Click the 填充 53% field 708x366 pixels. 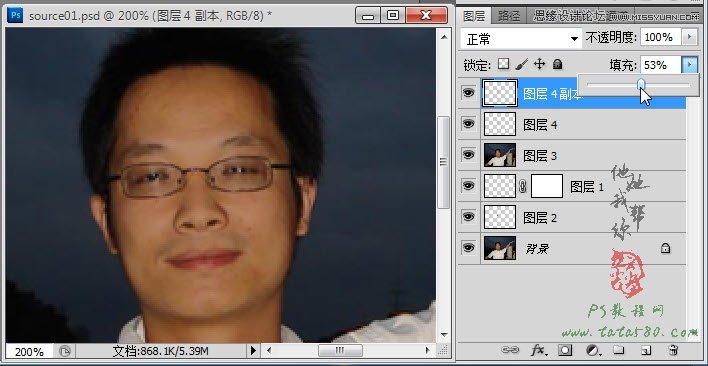pos(661,65)
